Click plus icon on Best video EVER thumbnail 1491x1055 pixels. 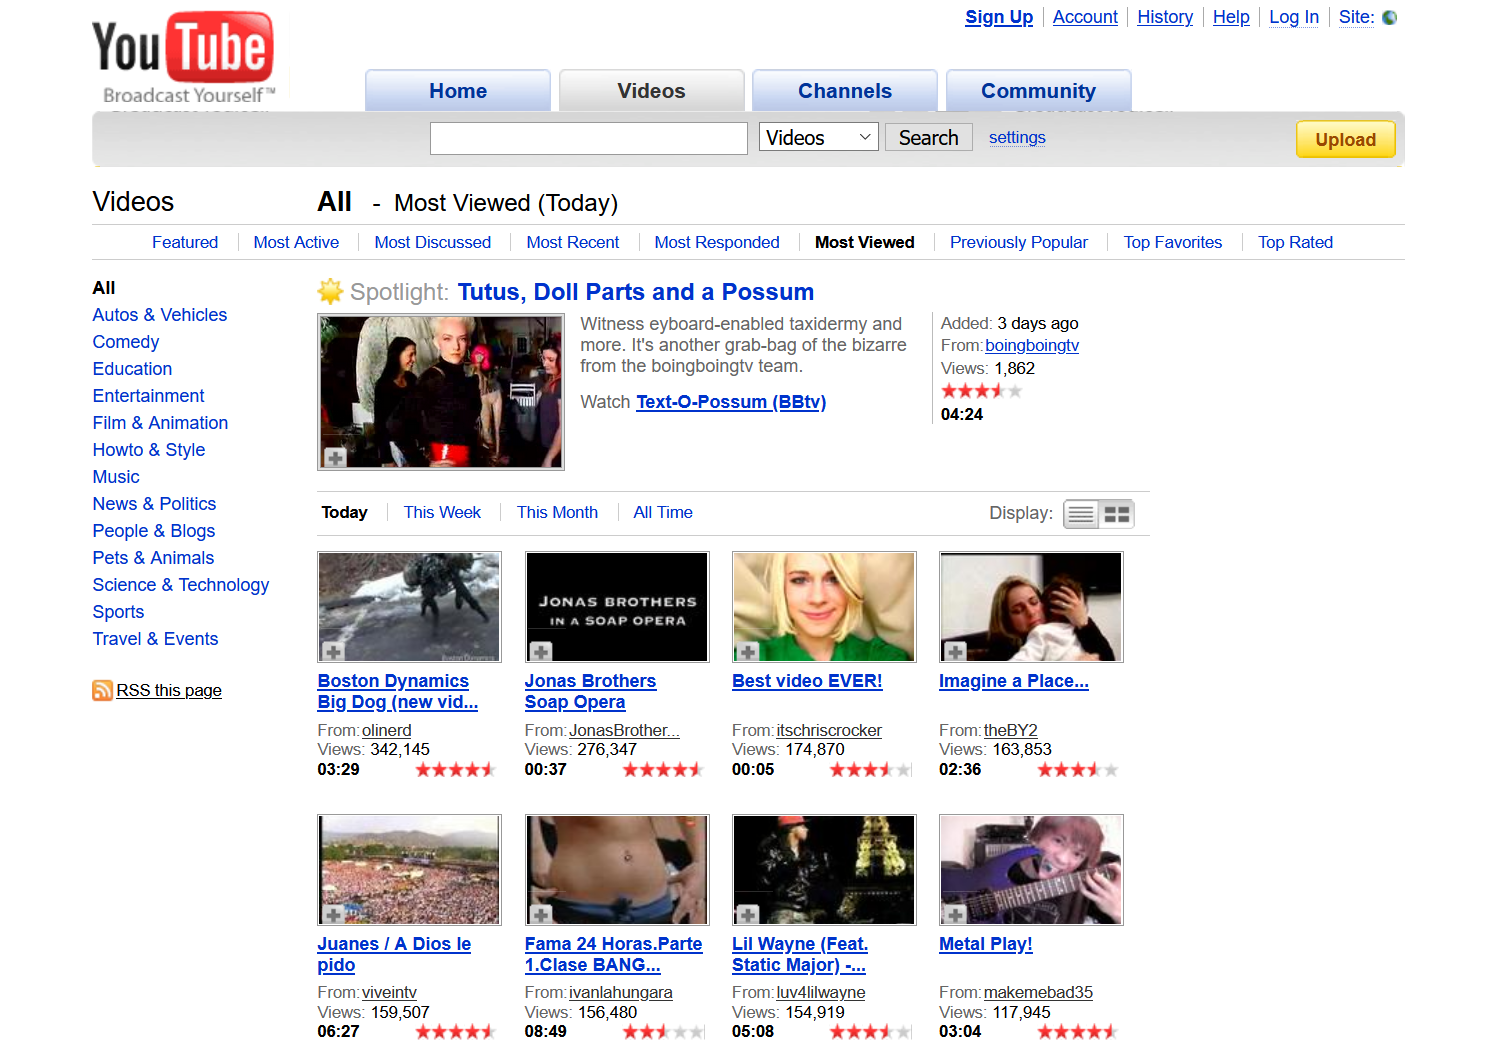click(747, 651)
